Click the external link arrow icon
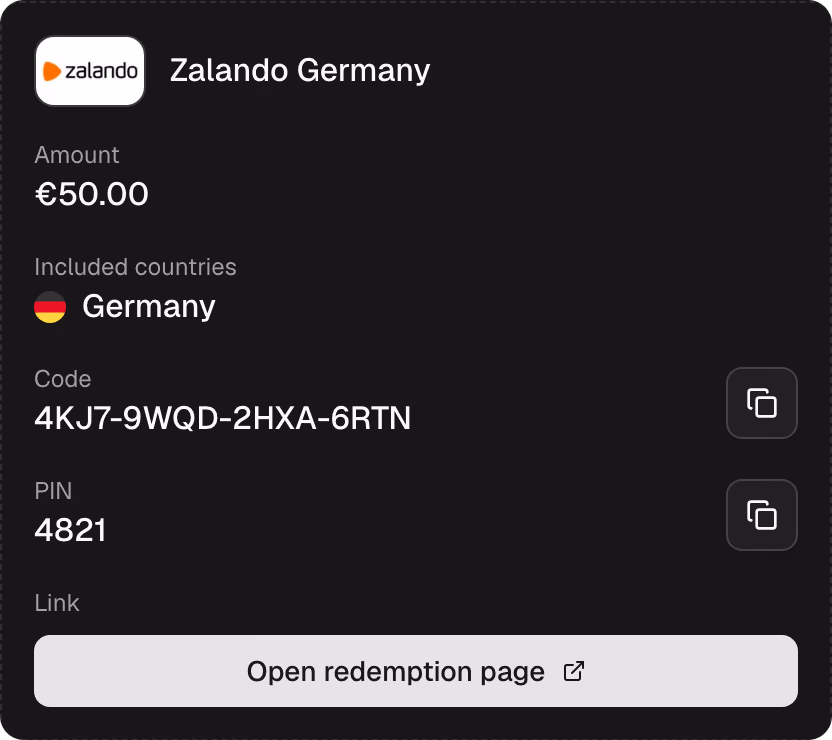Image resolution: width=832 pixels, height=740 pixels. (x=574, y=671)
